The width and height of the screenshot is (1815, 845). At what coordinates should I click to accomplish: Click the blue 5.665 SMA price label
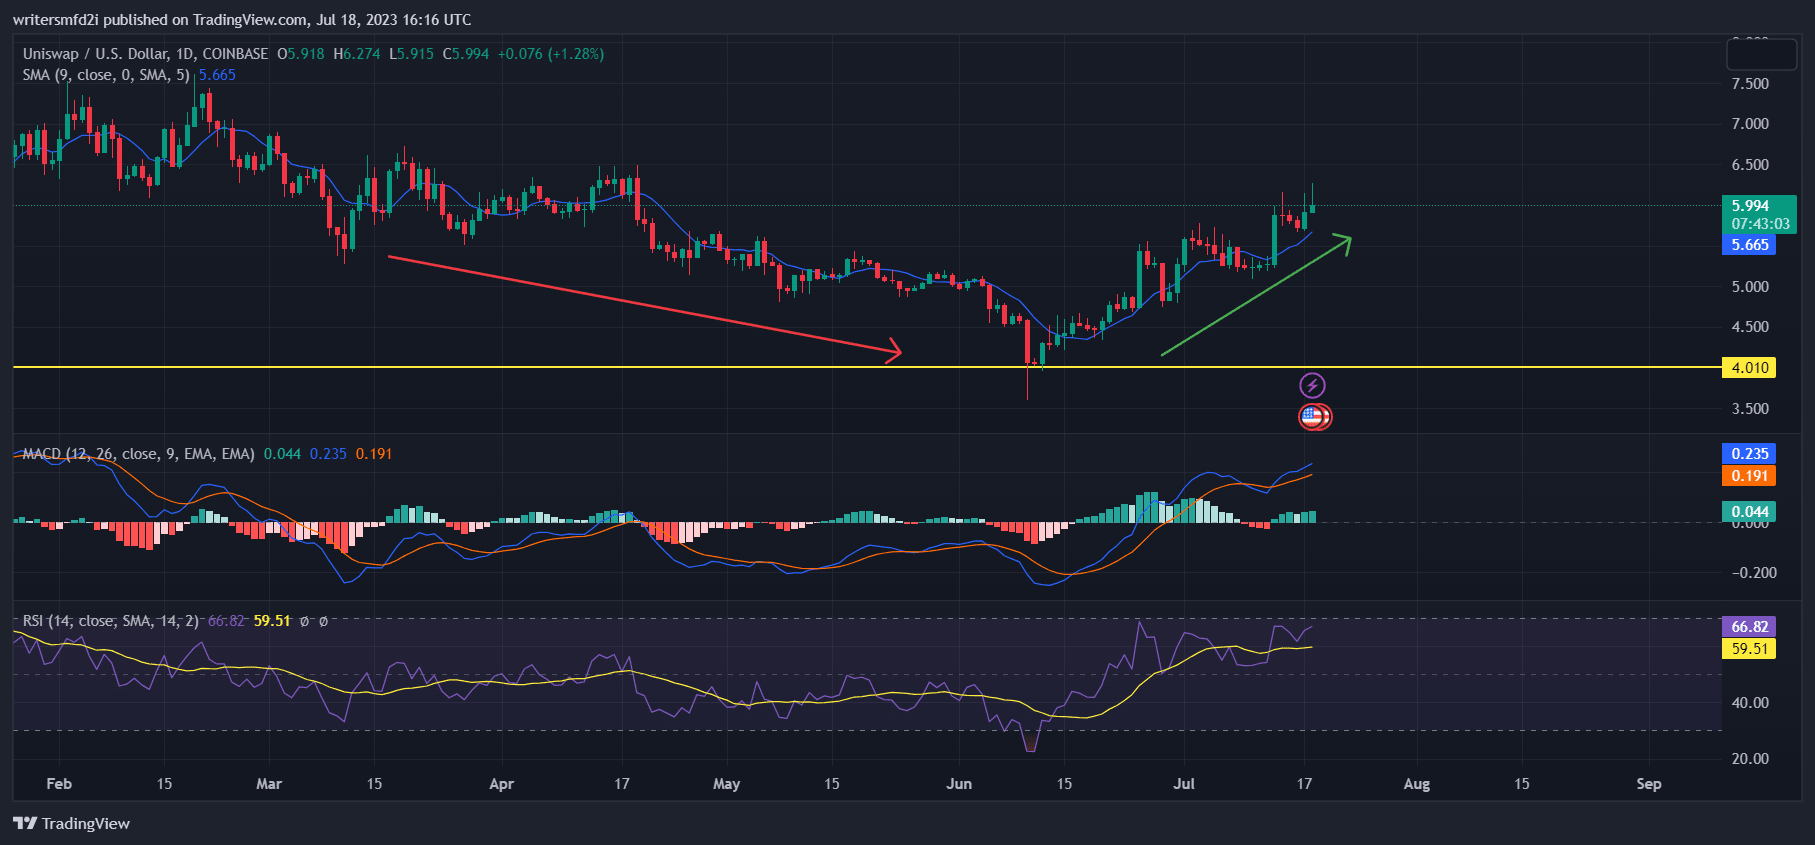pyautogui.click(x=1749, y=245)
